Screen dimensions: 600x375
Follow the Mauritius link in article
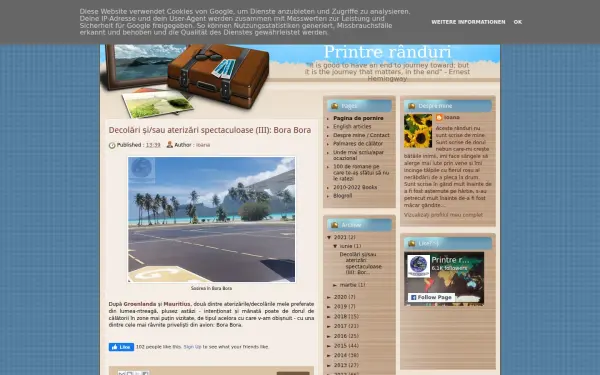[x=177, y=304]
